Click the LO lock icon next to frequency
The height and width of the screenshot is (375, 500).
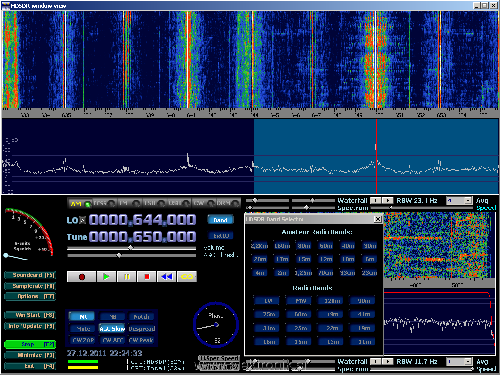[83, 220]
